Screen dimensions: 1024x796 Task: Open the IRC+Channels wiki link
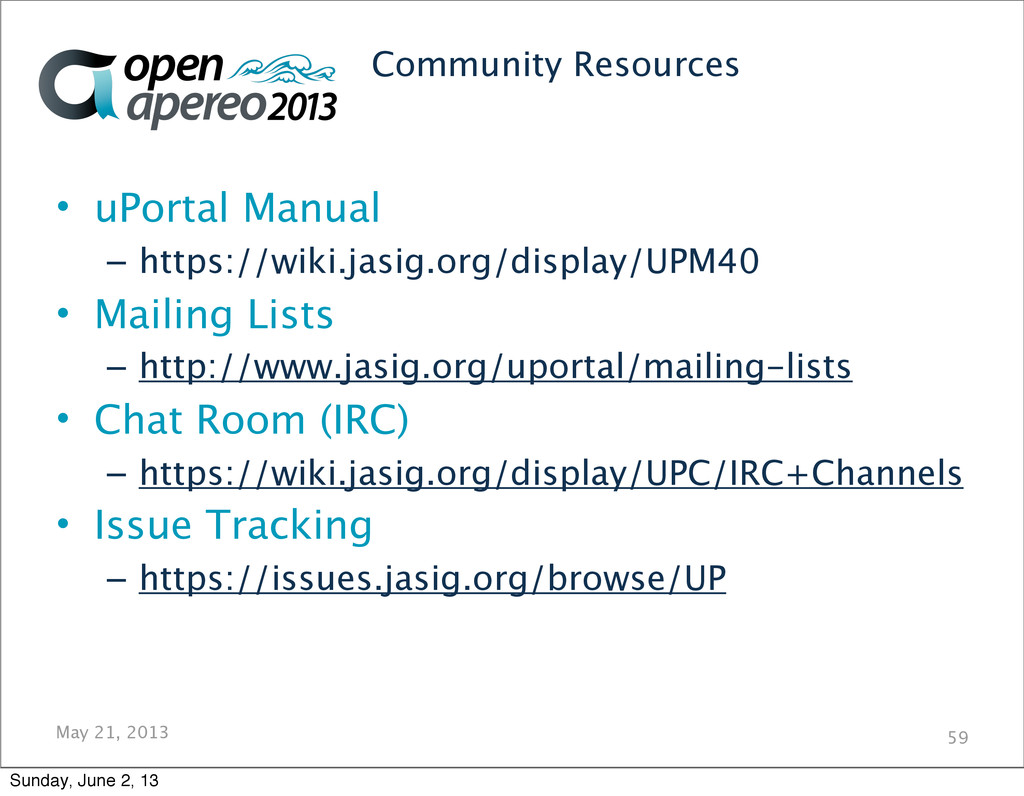tap(551, 473)
